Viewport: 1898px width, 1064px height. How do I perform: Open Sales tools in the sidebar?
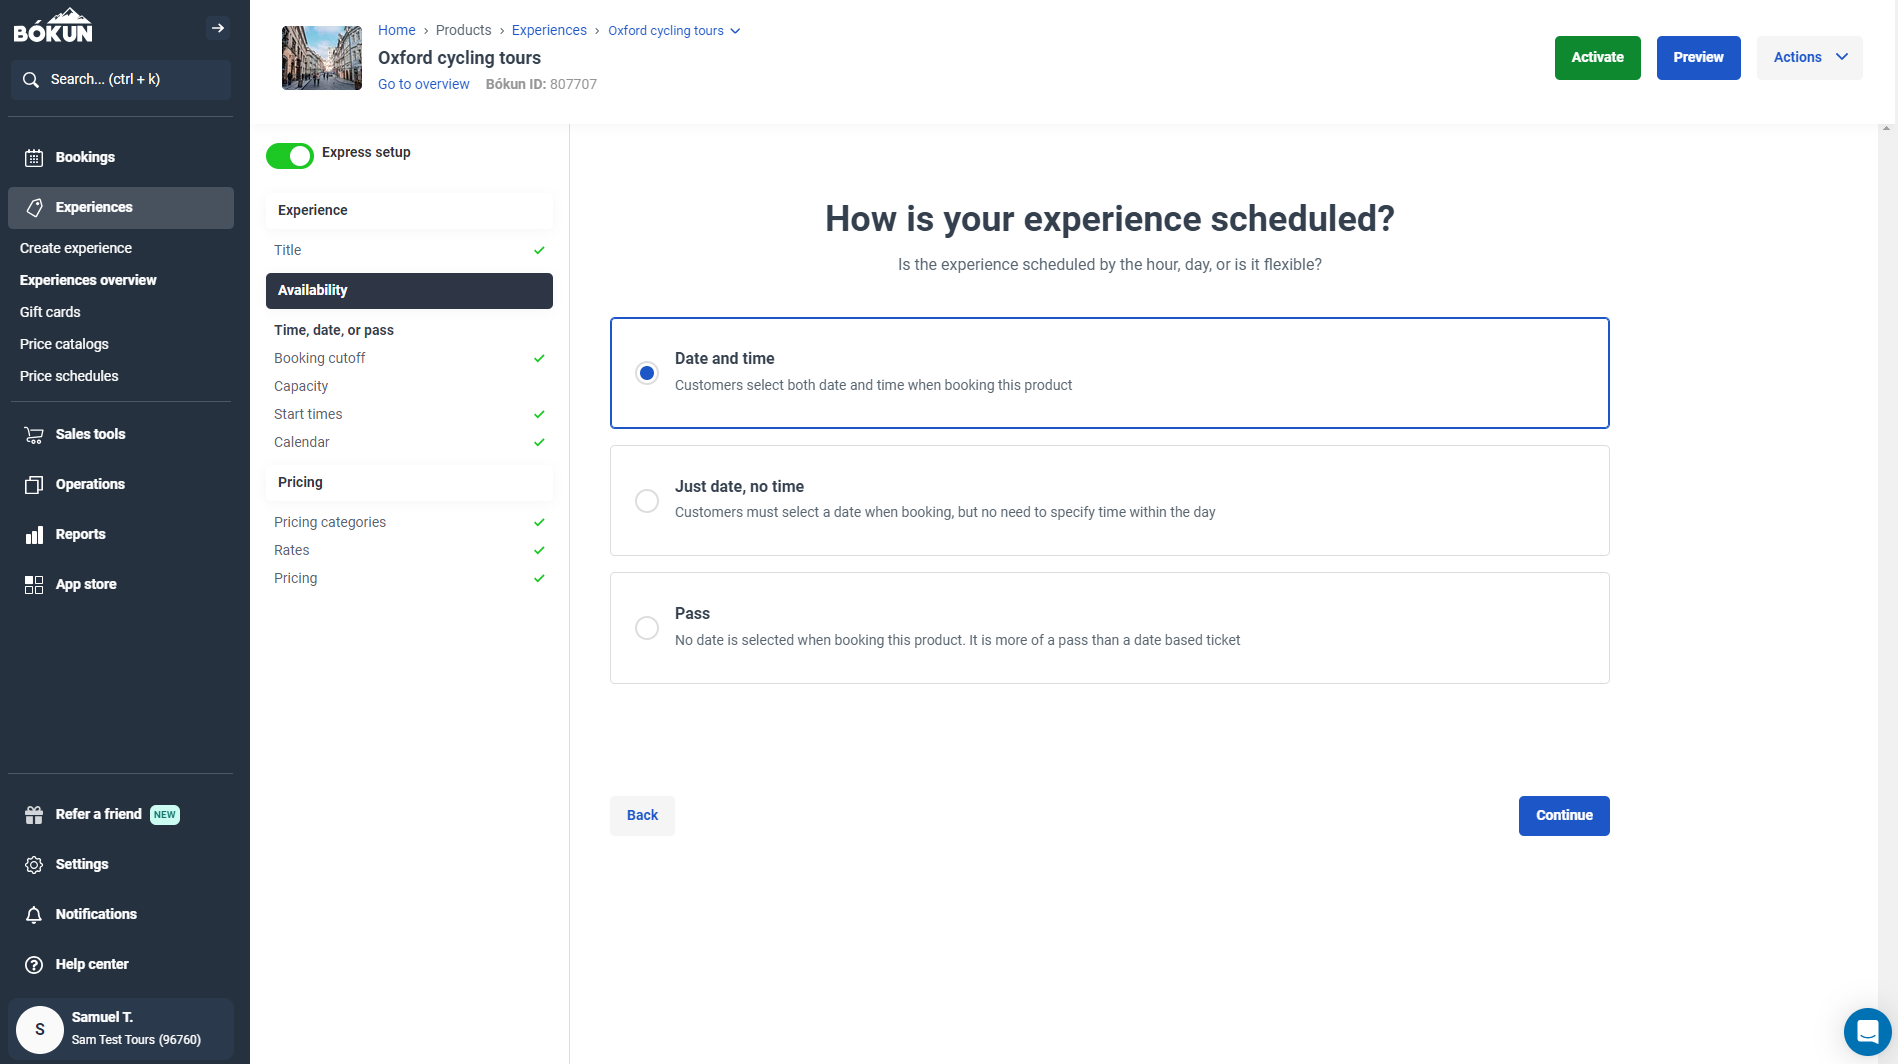(121, 435)
